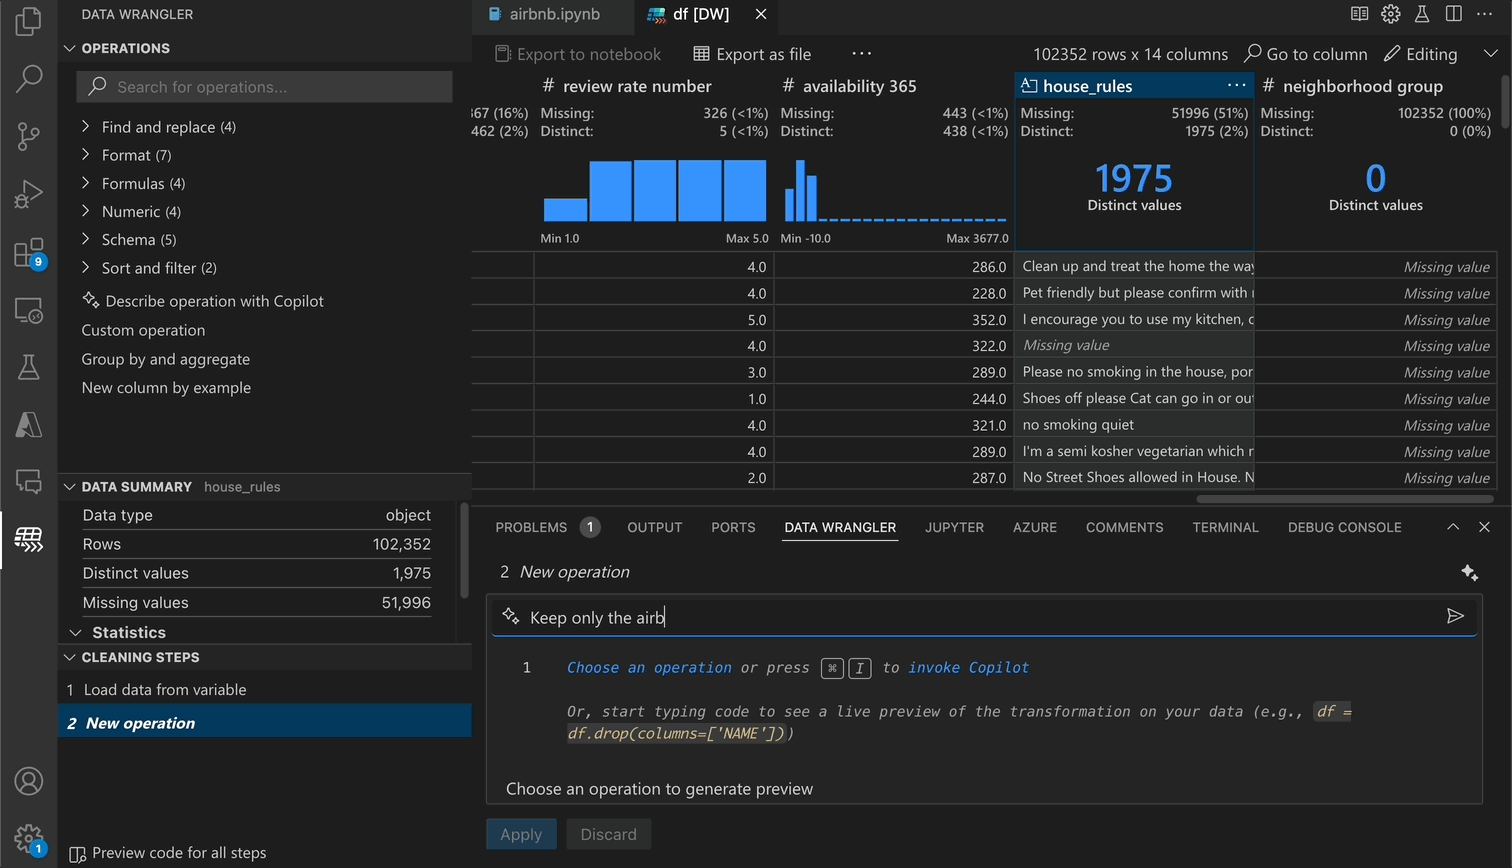This screenshot has width=1512, height=868.
Task: Click Export to notebook
Action: click(578, 54)
